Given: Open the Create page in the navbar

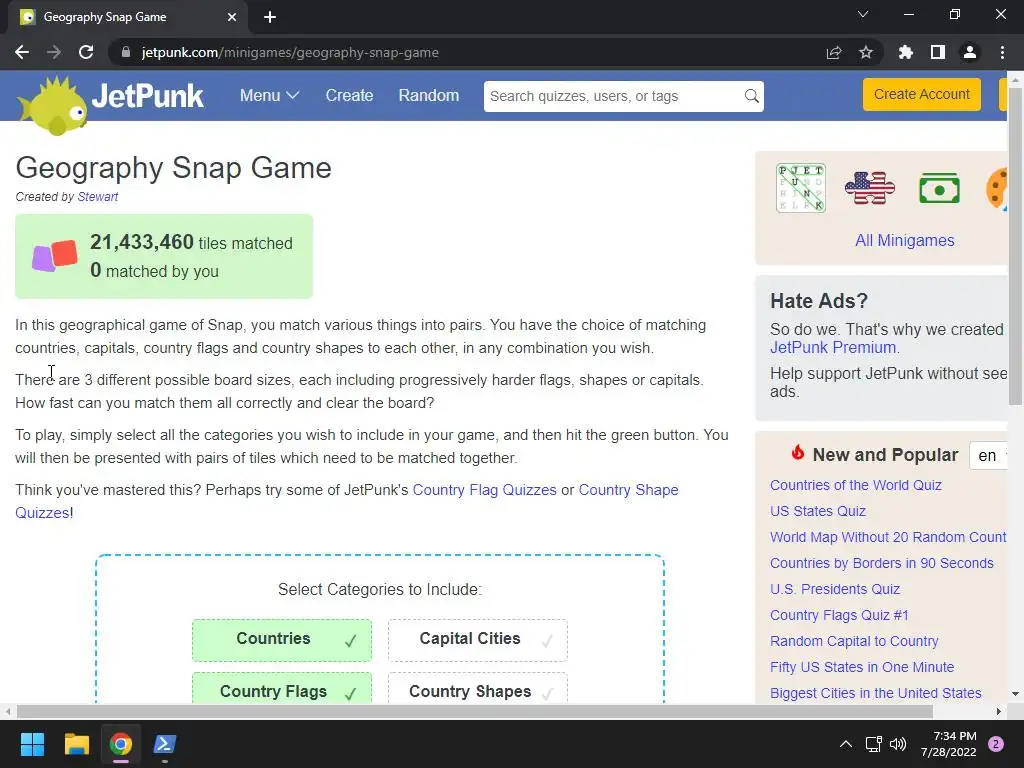Looking at the screenshot, I should coord(349,95).
